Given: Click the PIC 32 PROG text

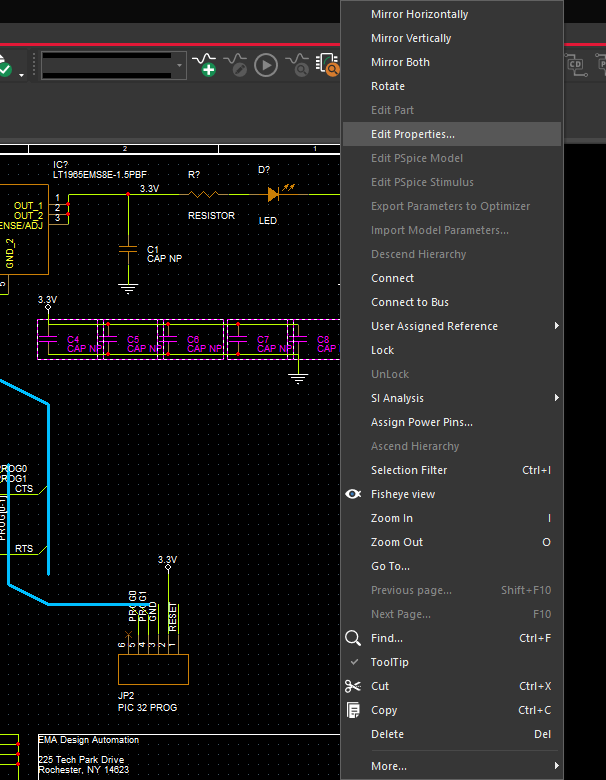Looking at the screenshot, I should pyautogui.click(x=147, y=707).
